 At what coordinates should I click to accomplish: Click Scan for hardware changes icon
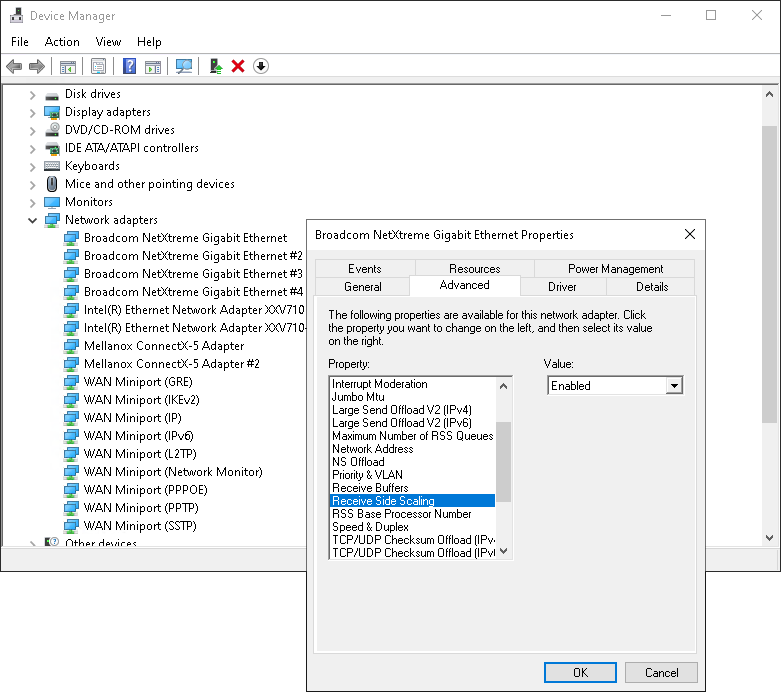[184, 66]
